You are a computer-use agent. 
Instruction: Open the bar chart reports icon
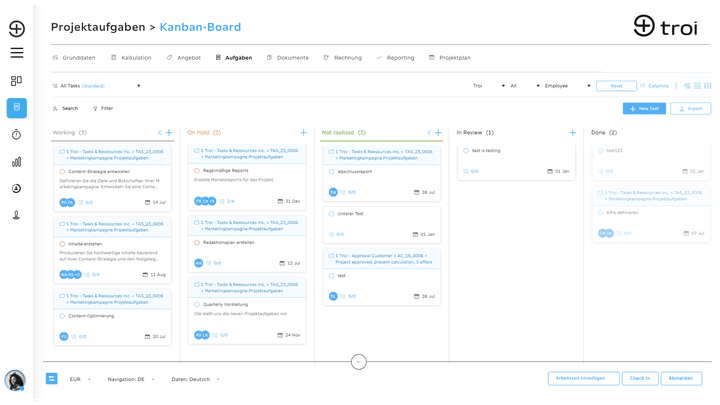point(17,162)
